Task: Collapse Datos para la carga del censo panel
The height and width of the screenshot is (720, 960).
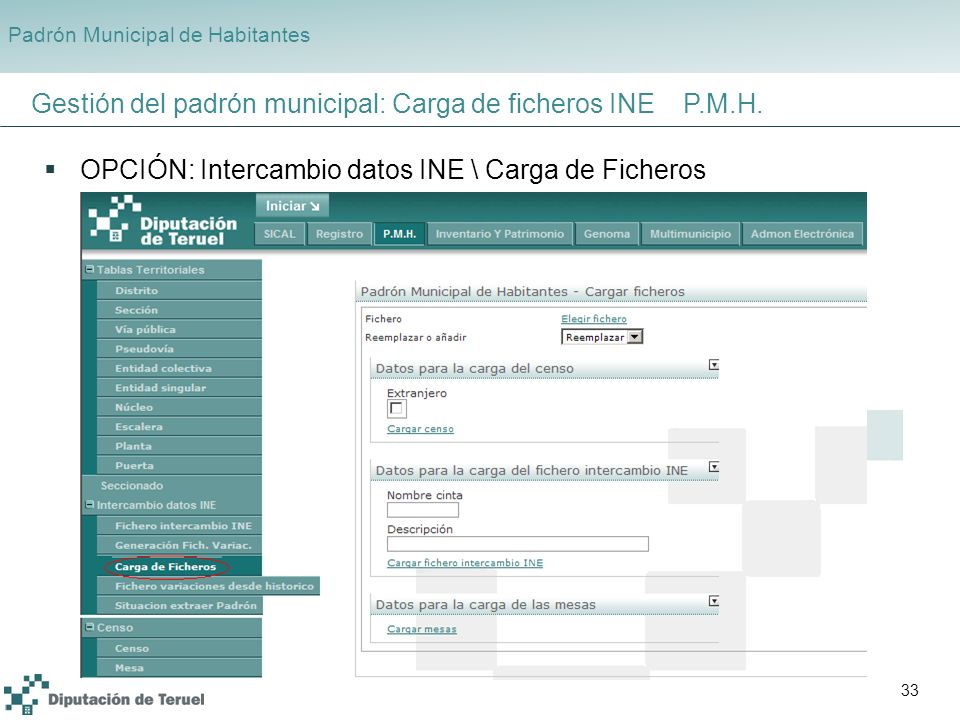Action: (713, 365)
